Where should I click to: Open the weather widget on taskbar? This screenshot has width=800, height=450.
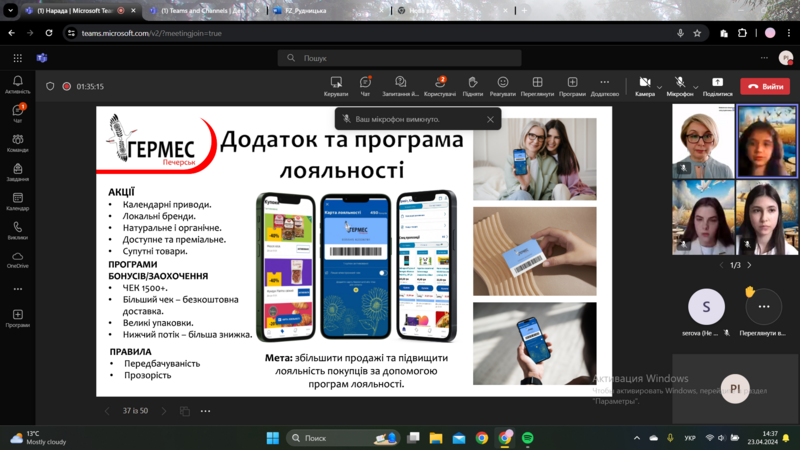[x=38, y=438]
